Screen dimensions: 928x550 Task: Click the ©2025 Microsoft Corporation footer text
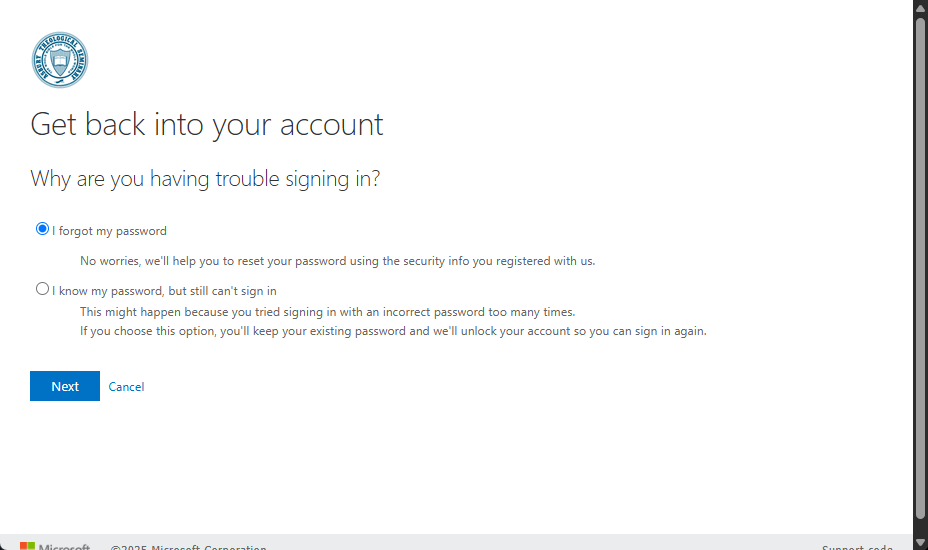coord(189,547)
